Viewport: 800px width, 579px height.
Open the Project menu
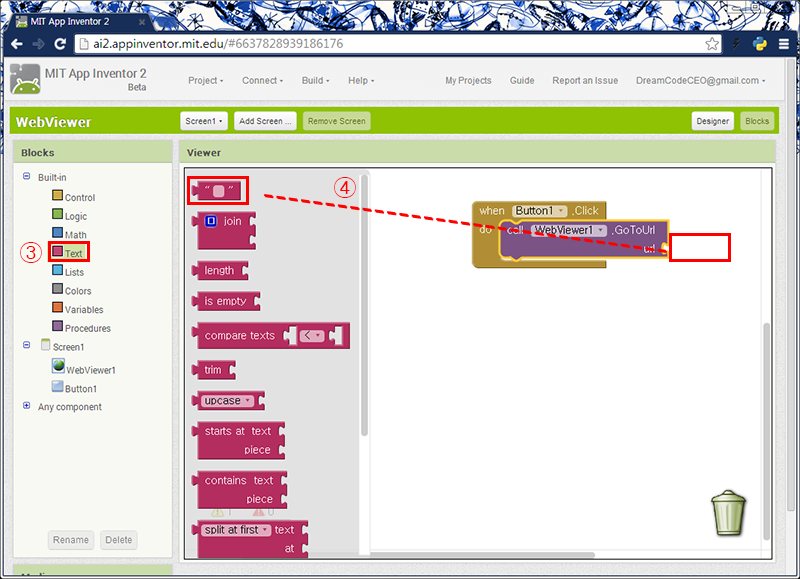tap(206, 81)
